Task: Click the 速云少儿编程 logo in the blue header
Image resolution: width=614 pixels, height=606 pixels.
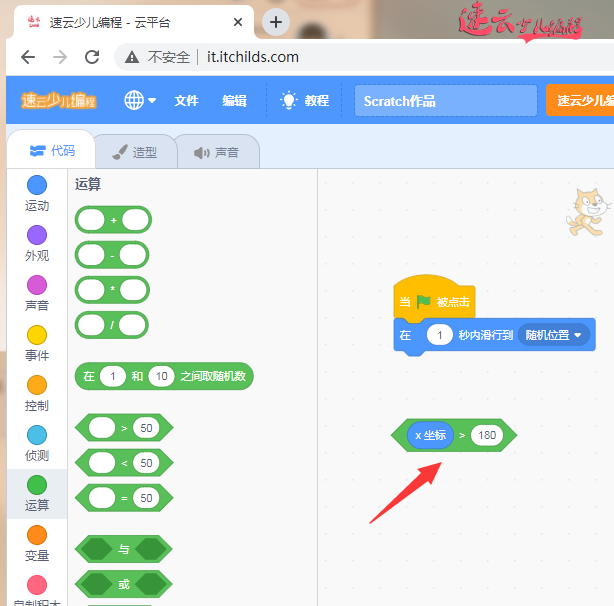Action: pos(59,101)
